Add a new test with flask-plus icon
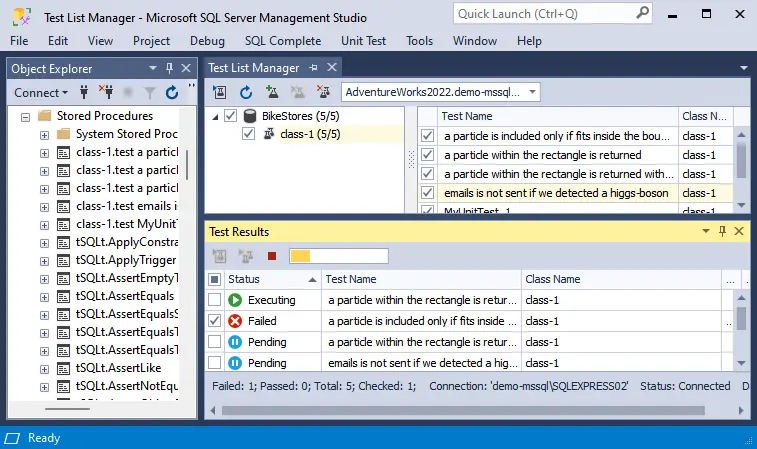 pyautogui.click(x=272, y=92)
